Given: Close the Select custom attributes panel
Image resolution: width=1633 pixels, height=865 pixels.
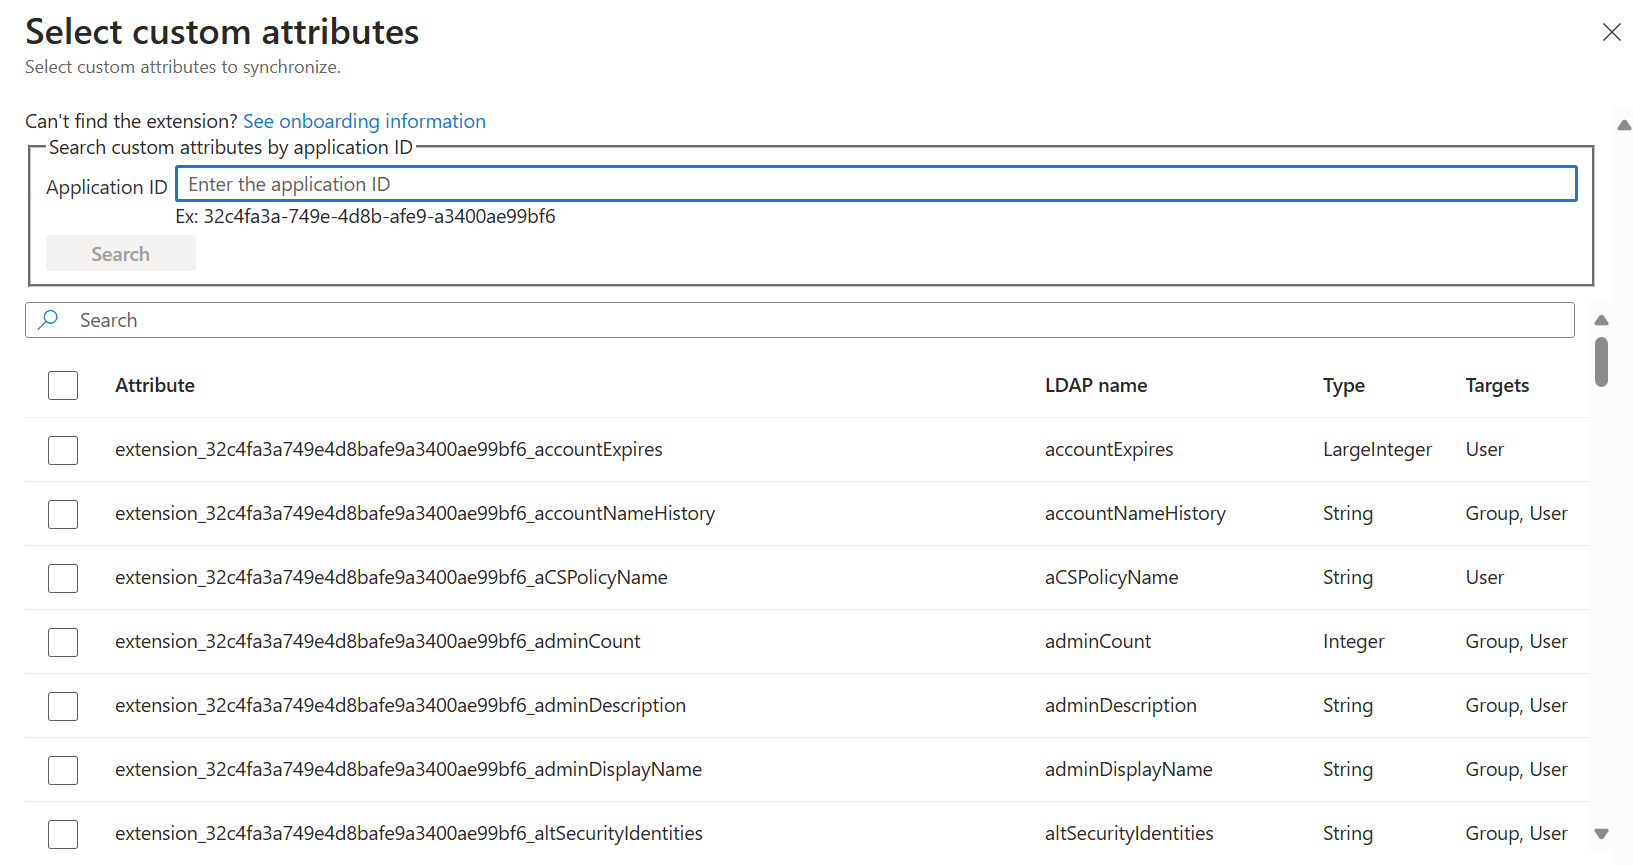Looking at the screenshot, I should (1611, 32).
